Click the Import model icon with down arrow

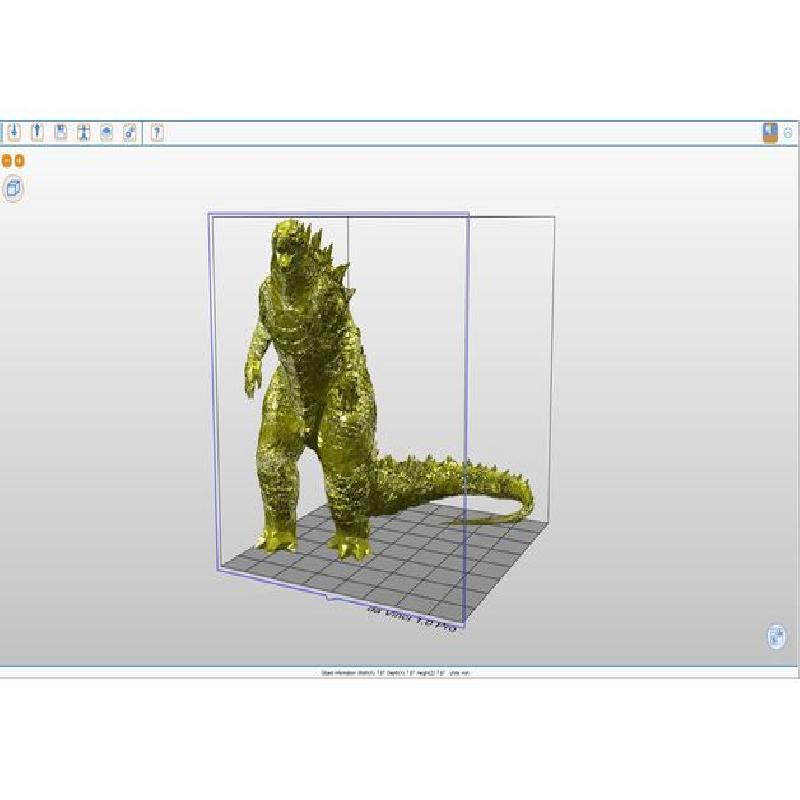click(14, 132)
